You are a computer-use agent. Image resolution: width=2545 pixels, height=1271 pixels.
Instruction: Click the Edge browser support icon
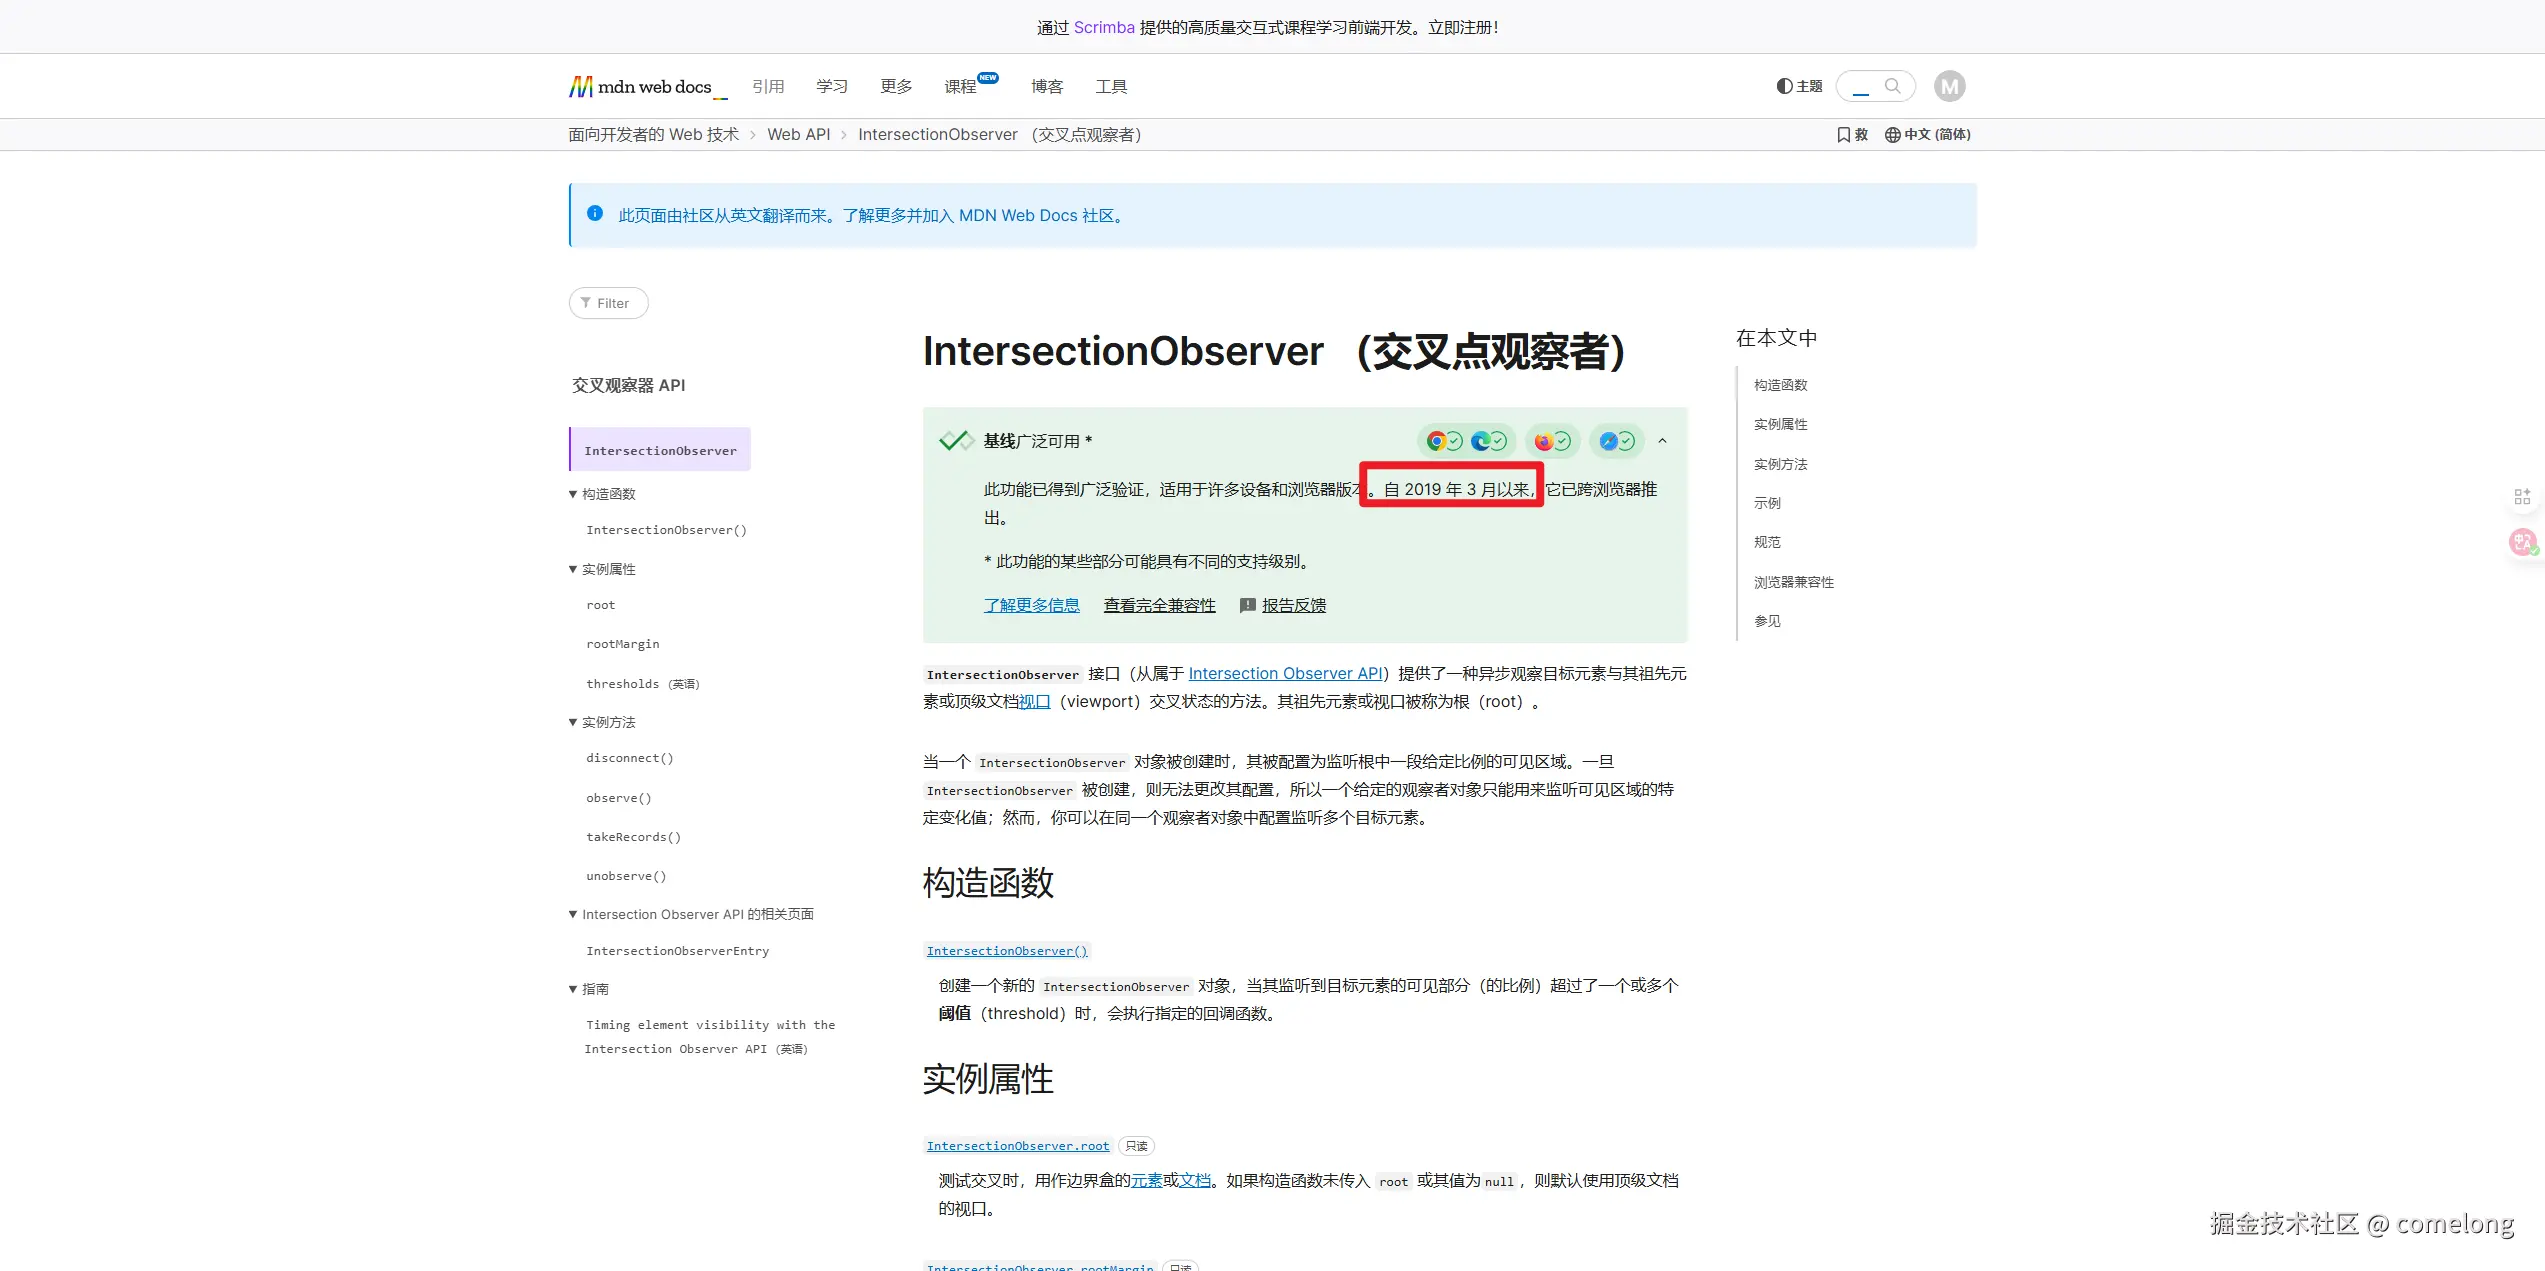[x=1480, y=441]
